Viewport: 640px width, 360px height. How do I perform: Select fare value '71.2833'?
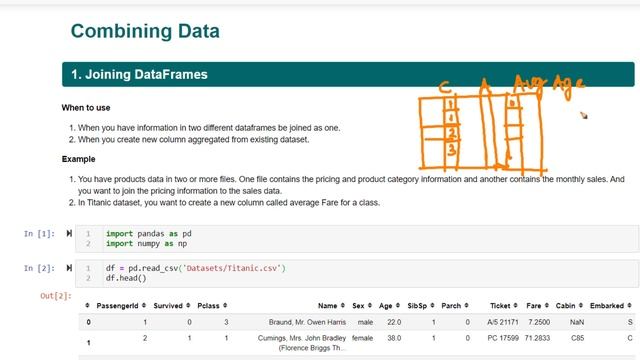[537, 338]
